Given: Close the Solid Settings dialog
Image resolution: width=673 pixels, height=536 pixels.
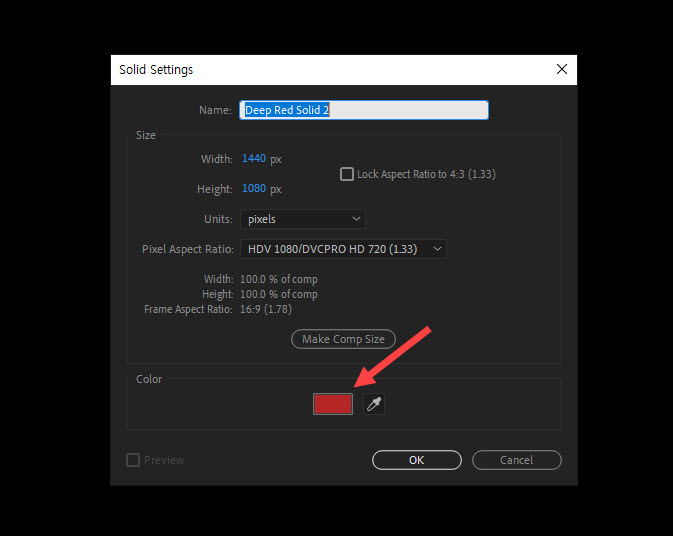Looking at the screenshot, I should [x=561, y=70].
